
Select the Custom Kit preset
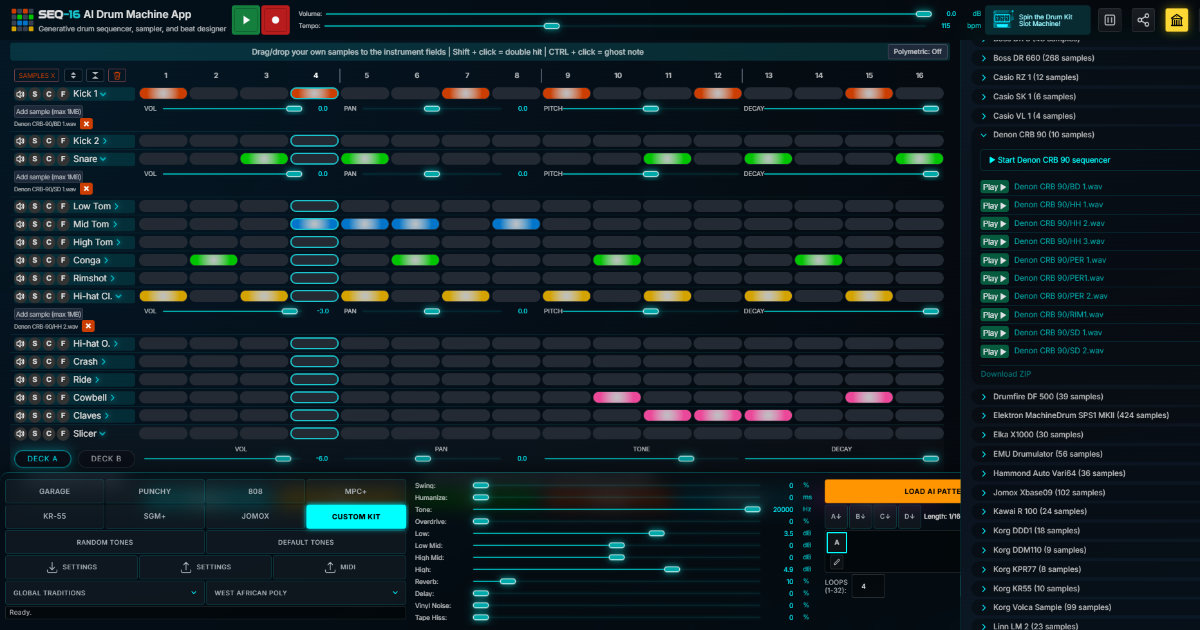[x=356, y=516]
